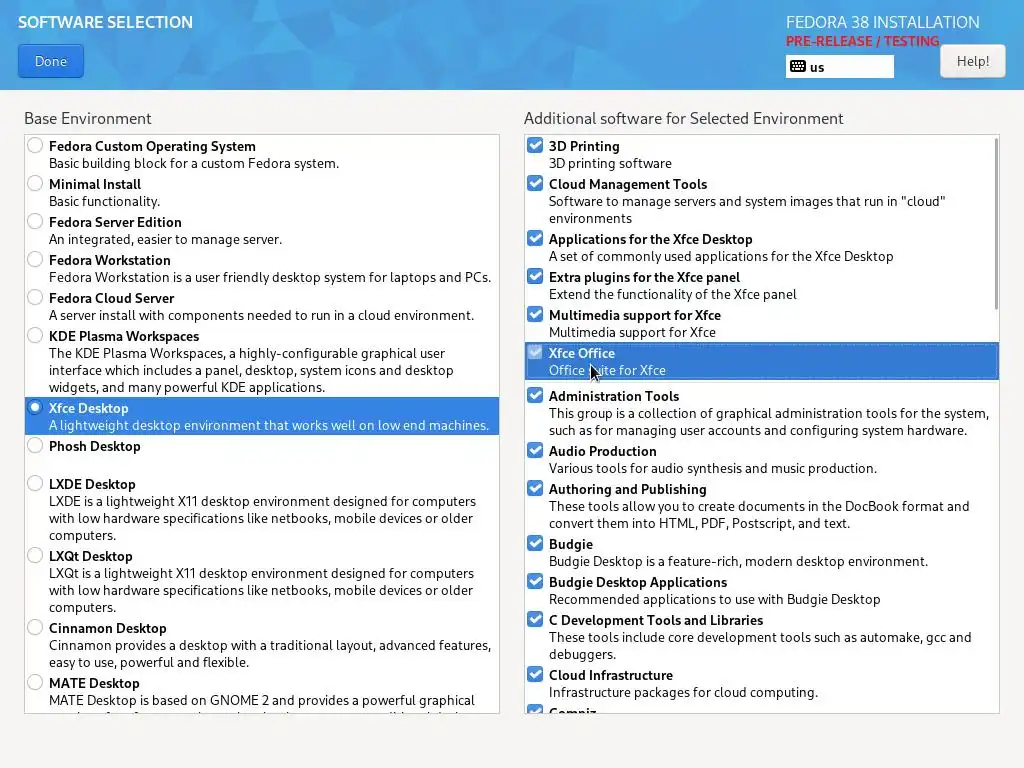Click the additional software list scrollbar
The height and width of the screenshot is (768, 1024).
click(x=996, y=223)
